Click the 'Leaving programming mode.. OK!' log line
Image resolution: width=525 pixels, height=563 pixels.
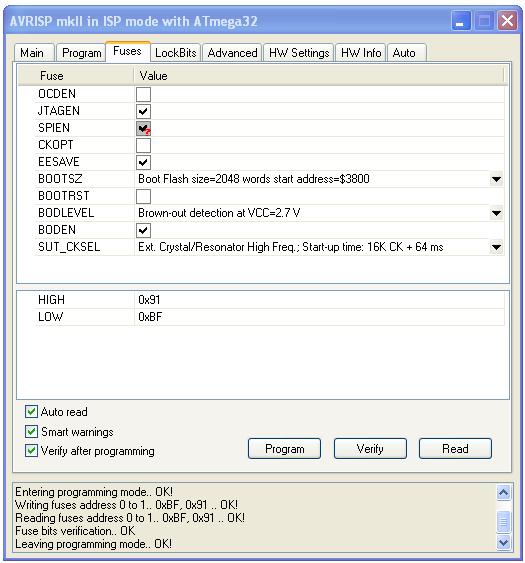[93, 544]
